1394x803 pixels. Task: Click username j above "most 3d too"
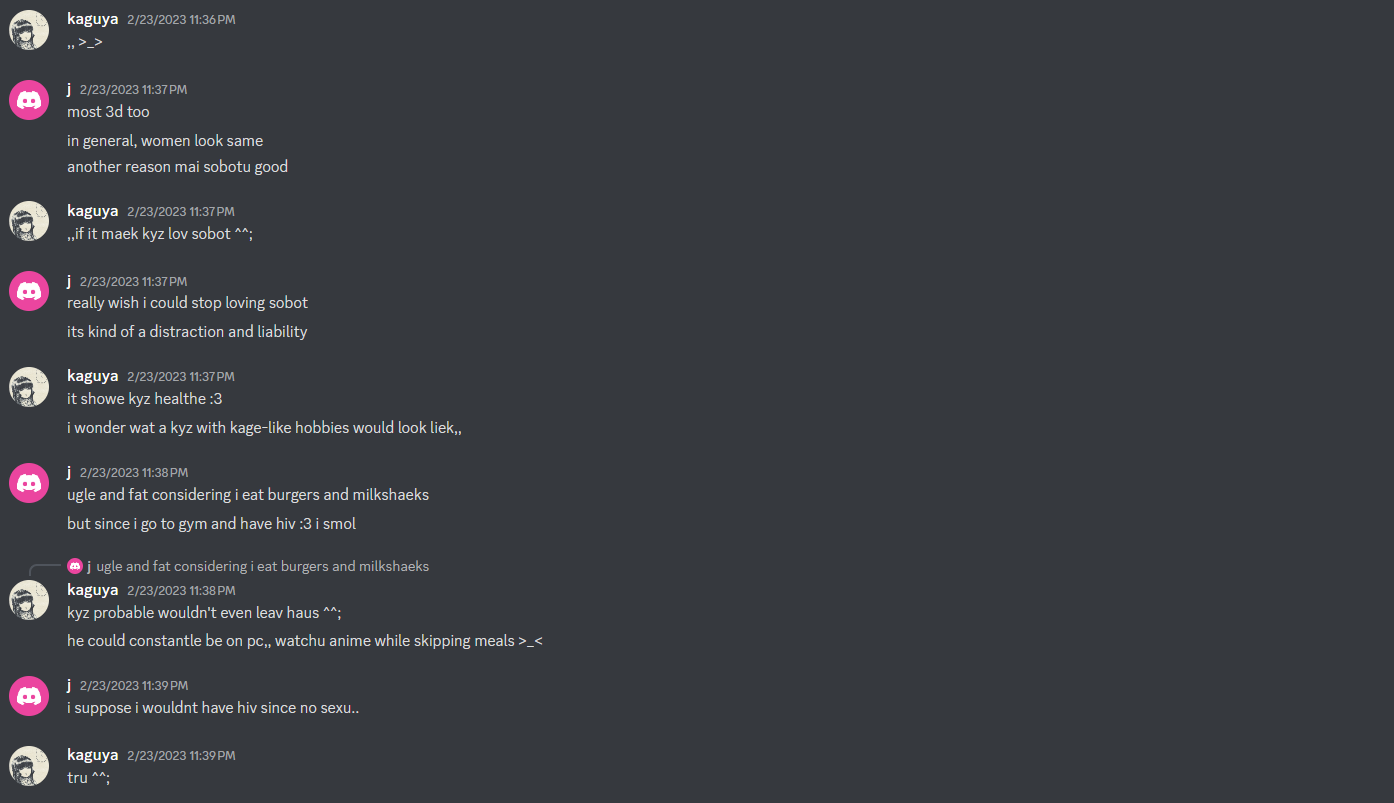[69, 89]
